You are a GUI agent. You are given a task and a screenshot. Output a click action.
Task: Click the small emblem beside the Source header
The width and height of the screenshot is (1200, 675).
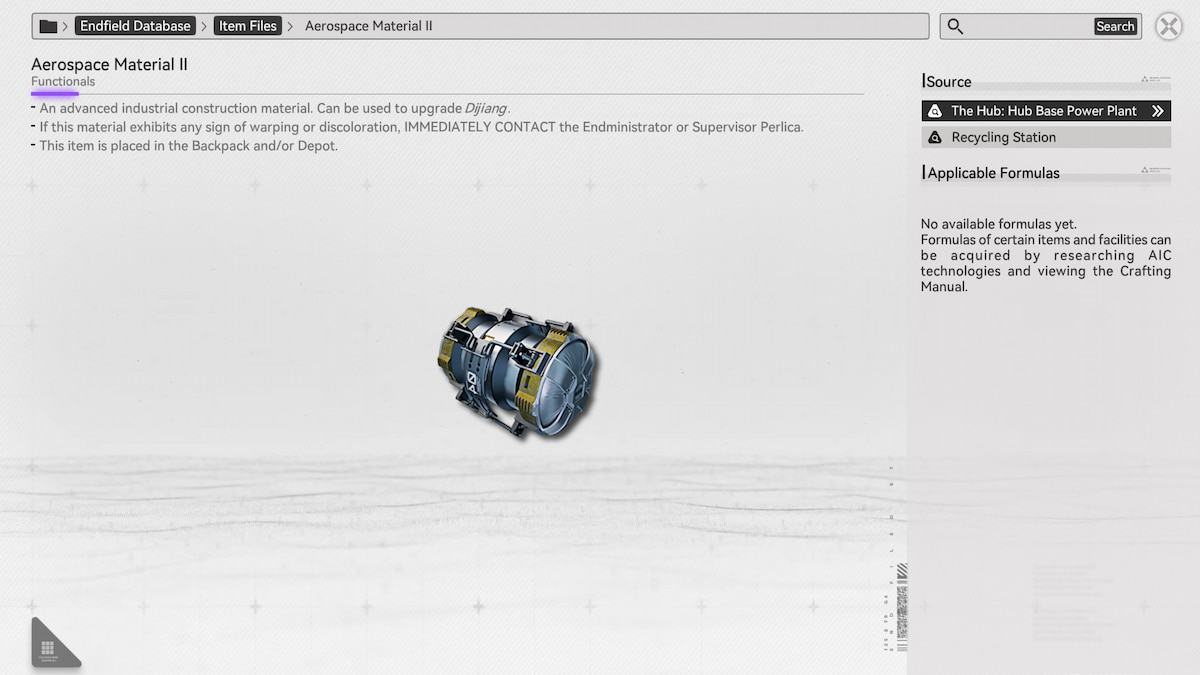(1155, 80)
